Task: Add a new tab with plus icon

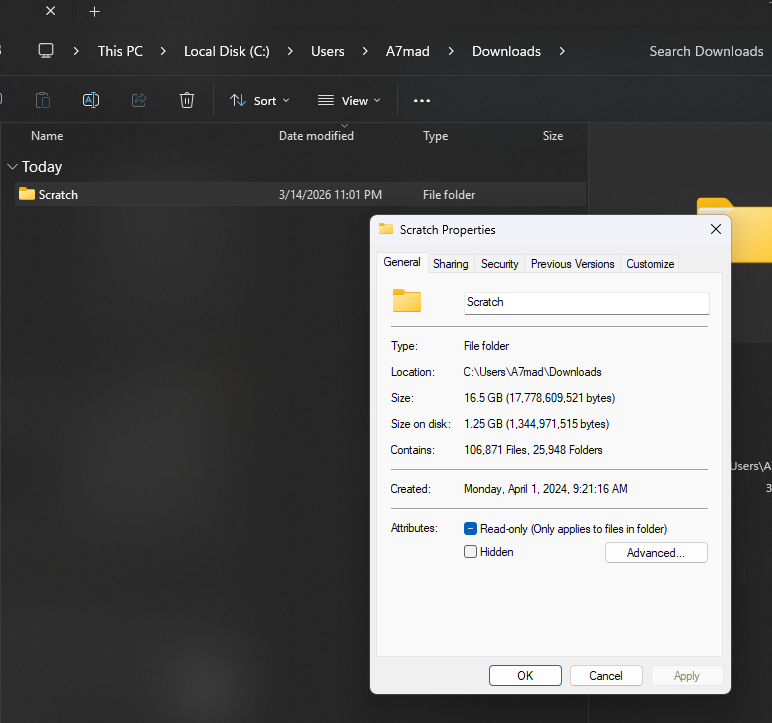Action: [x=95, y=11]
